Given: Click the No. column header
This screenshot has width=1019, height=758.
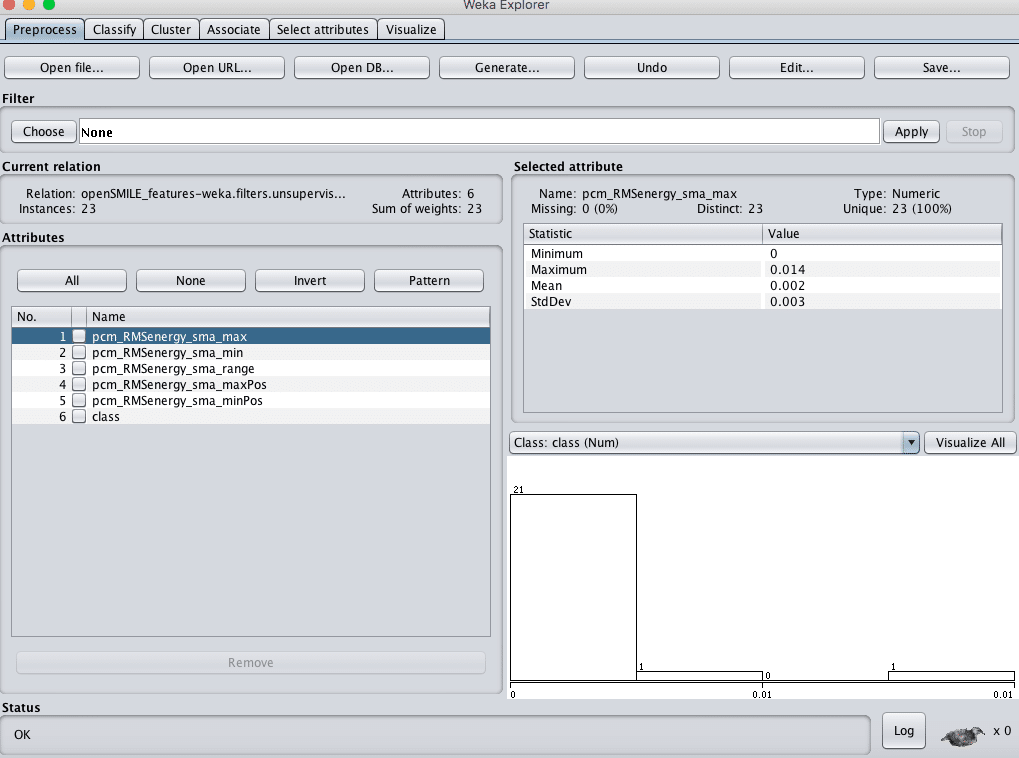Looking at the screenshot, I should (42, 317).
